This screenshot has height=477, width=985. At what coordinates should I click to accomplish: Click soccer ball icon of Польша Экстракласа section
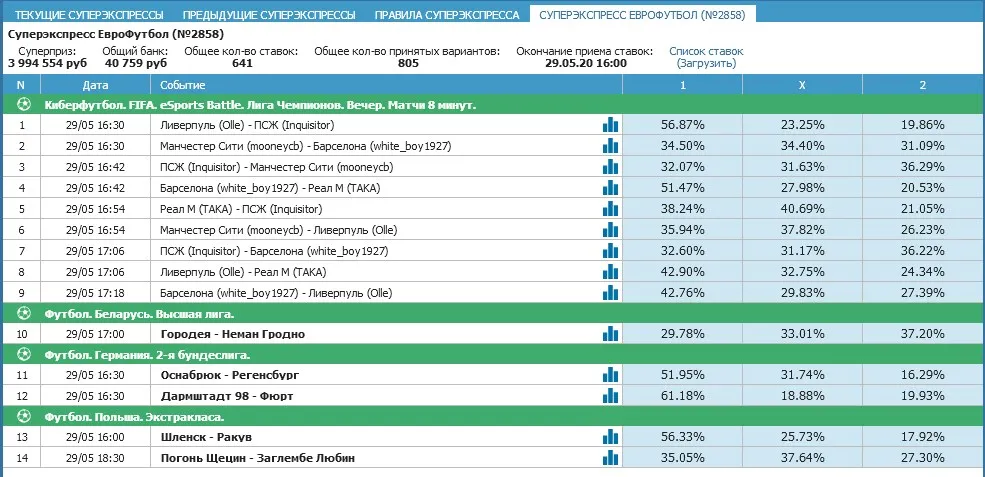(23, 417)
